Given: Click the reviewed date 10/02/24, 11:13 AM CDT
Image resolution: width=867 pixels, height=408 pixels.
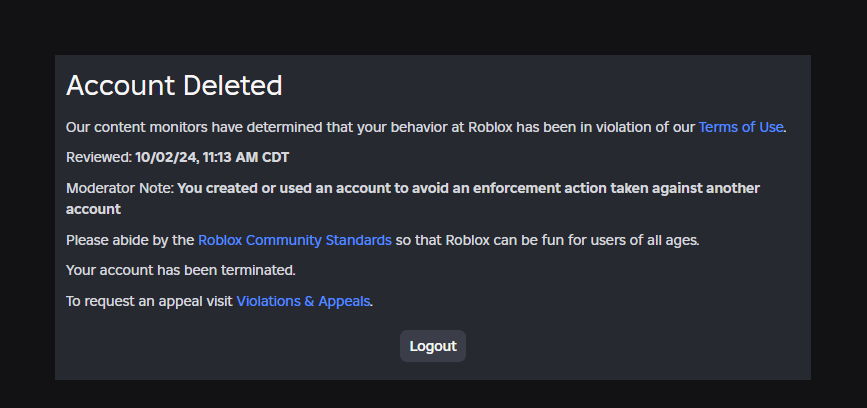Looking at the screenshot, I should [212, 158].
